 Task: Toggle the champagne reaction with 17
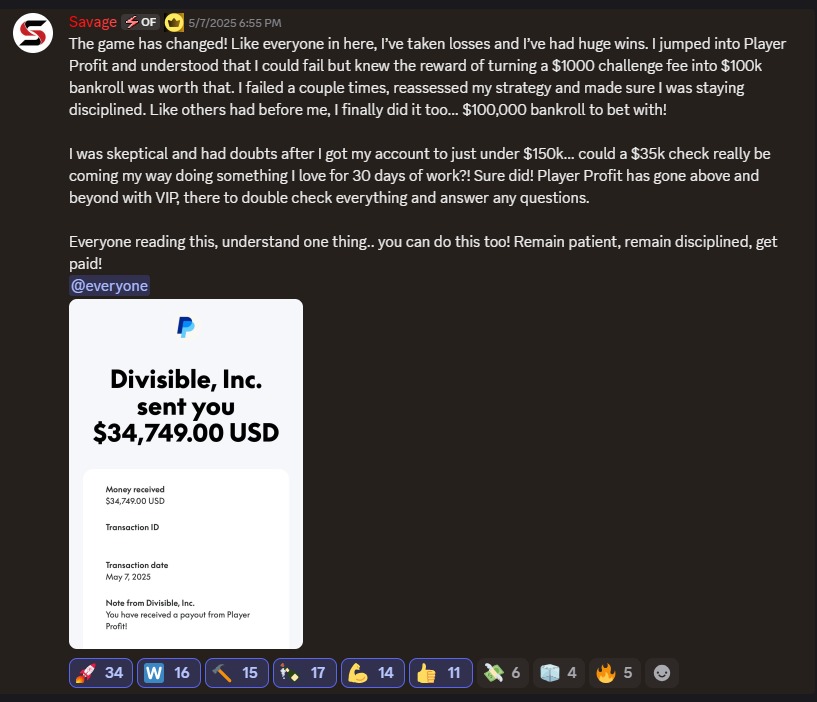305,673
